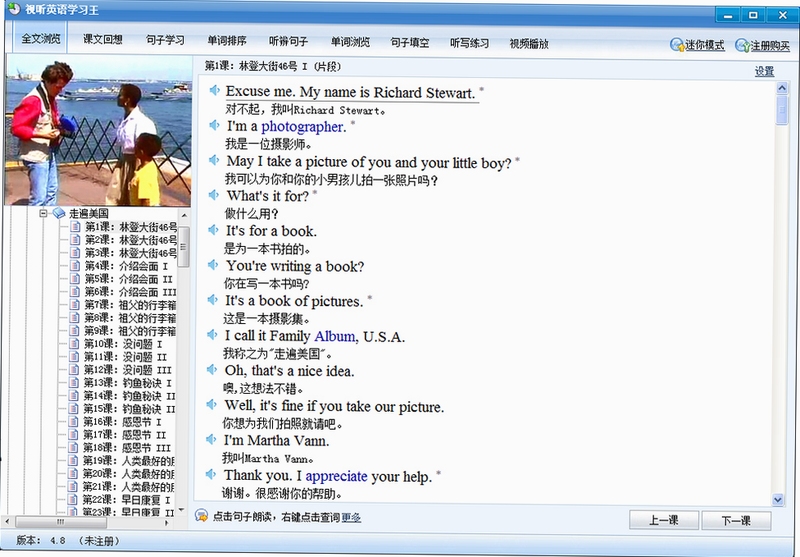The height and width of the screenshot is (557, 800).
Task: Click the app logo in title bar
Action: tap(14, 9)
